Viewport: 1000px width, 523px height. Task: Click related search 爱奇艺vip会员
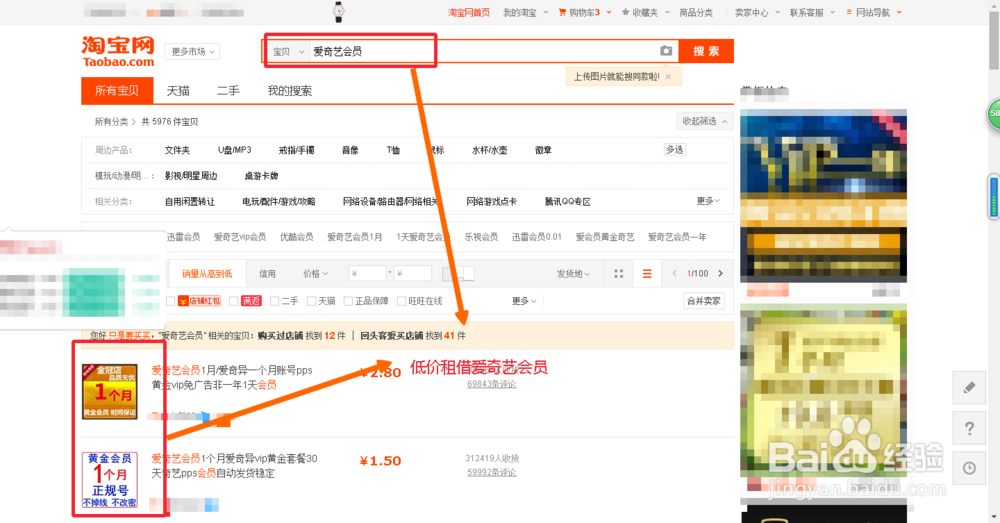(240, 237)
